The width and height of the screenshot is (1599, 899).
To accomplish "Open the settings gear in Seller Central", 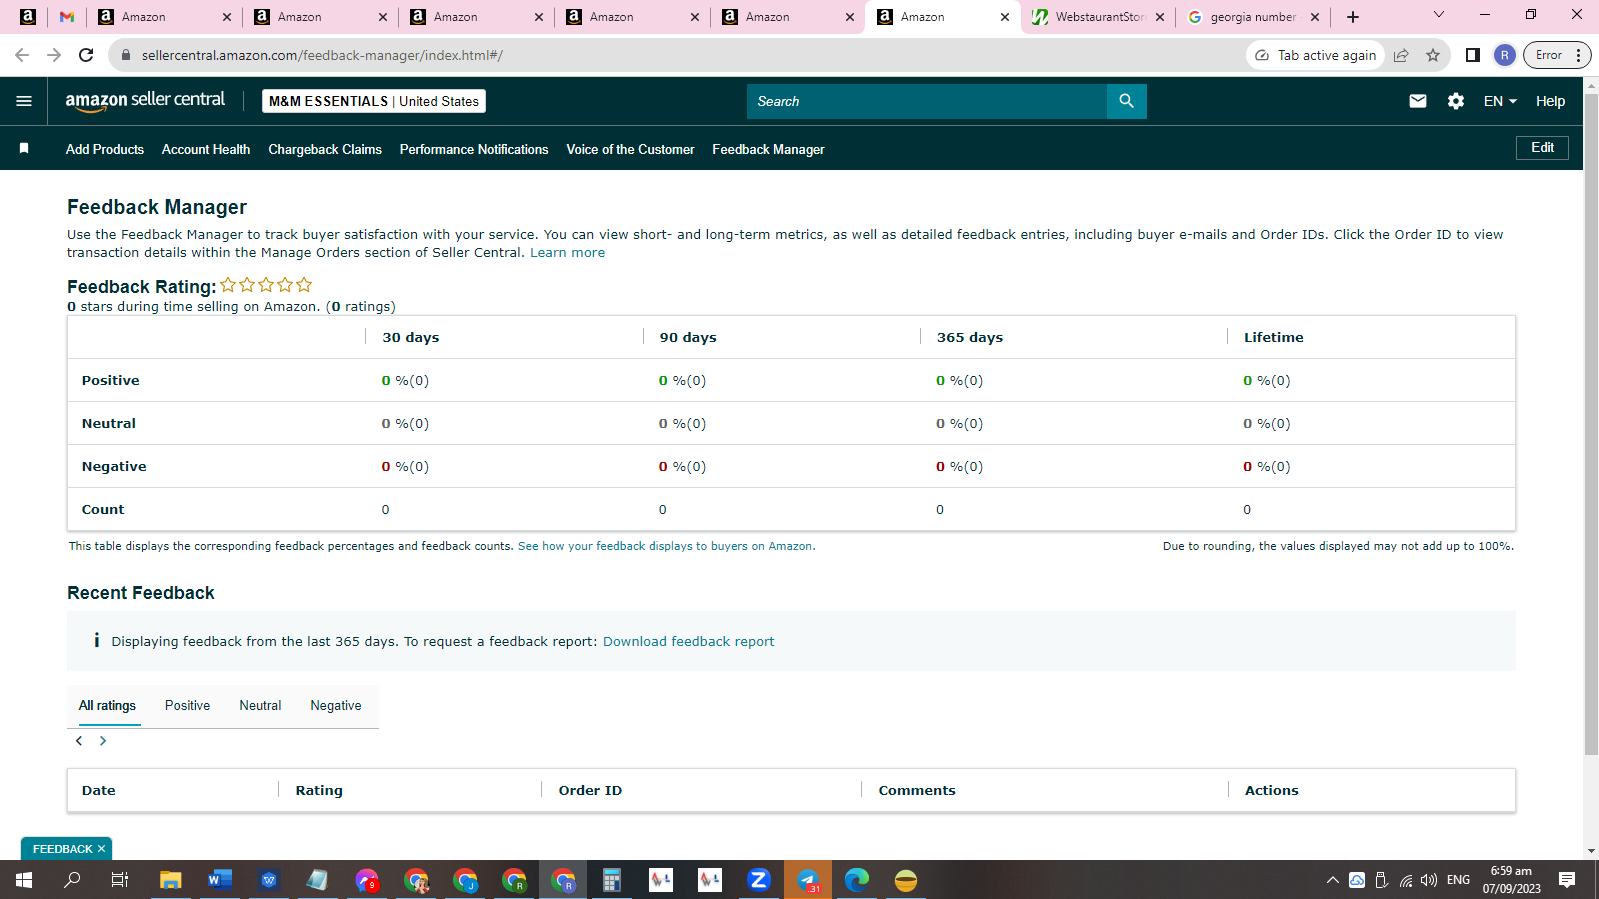I will [x=1456, y=101].
